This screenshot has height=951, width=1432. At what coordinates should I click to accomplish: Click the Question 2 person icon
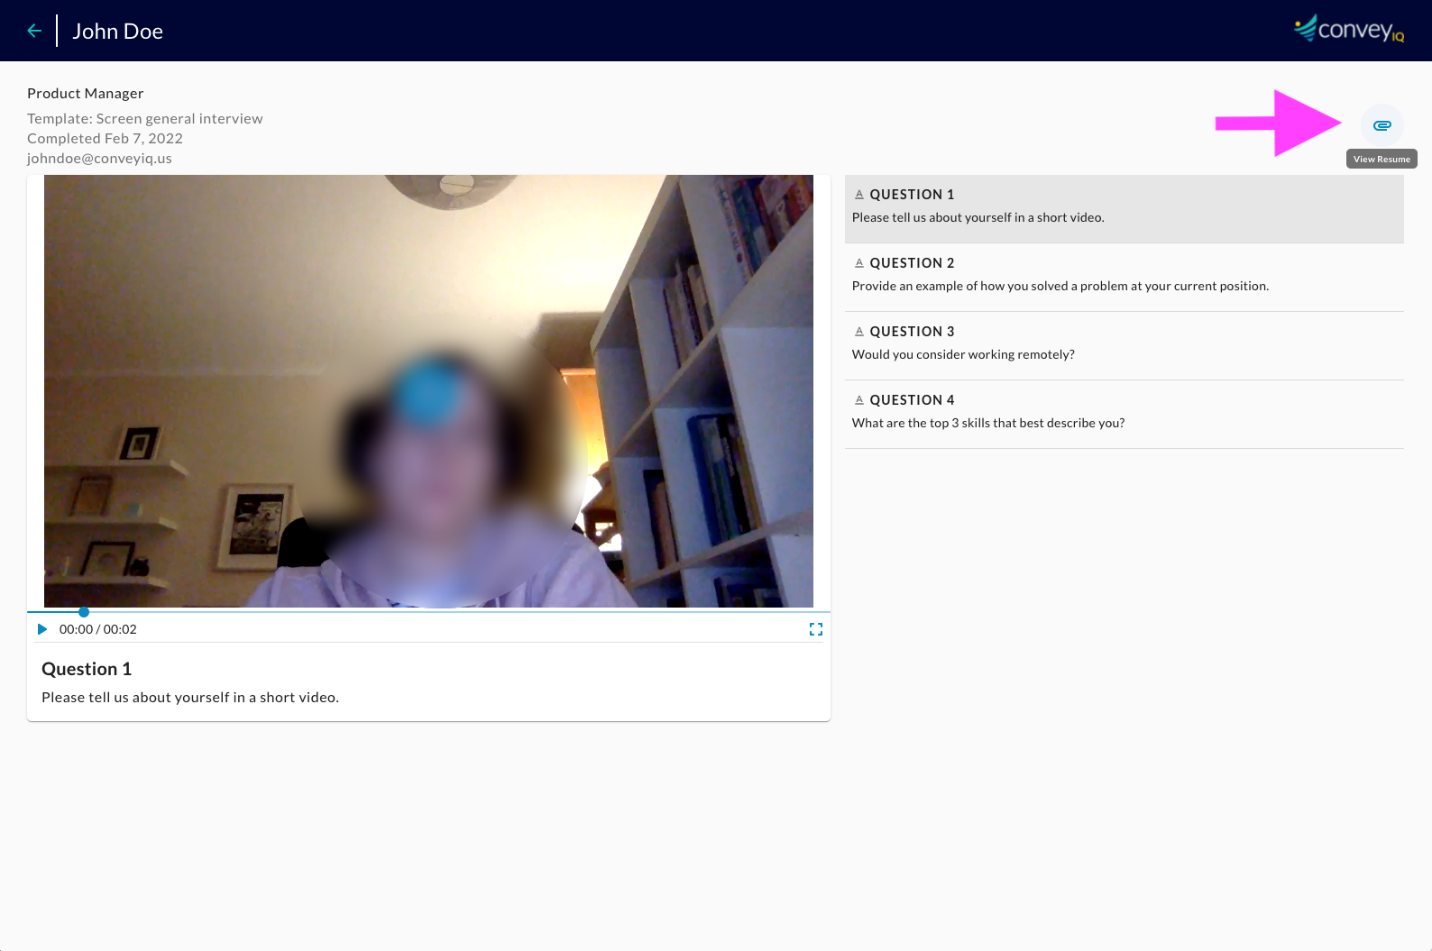(x=859, y=263)
